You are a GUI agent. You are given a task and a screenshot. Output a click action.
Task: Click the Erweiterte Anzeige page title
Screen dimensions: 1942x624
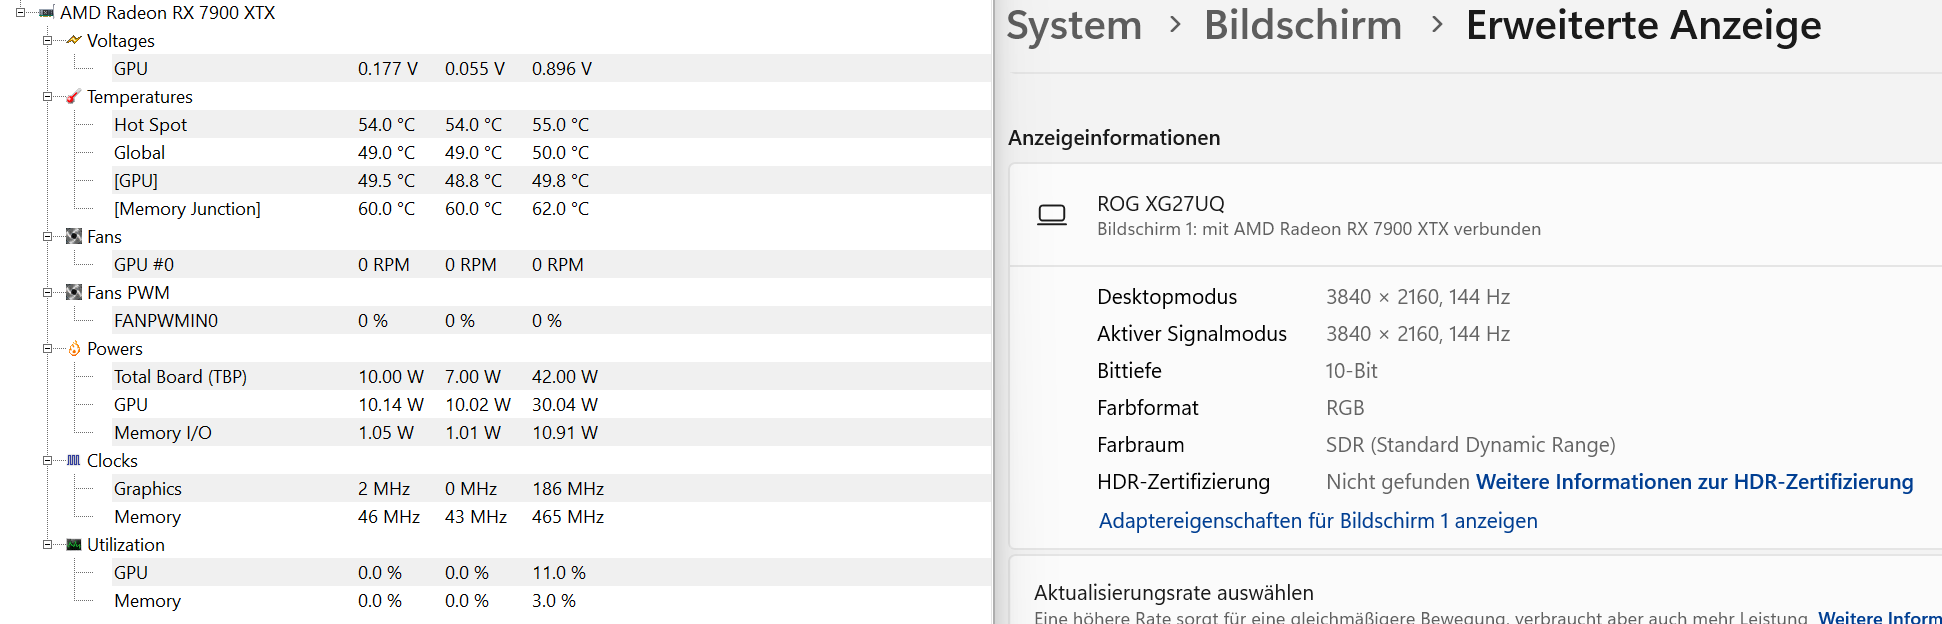coord(1644,25)
